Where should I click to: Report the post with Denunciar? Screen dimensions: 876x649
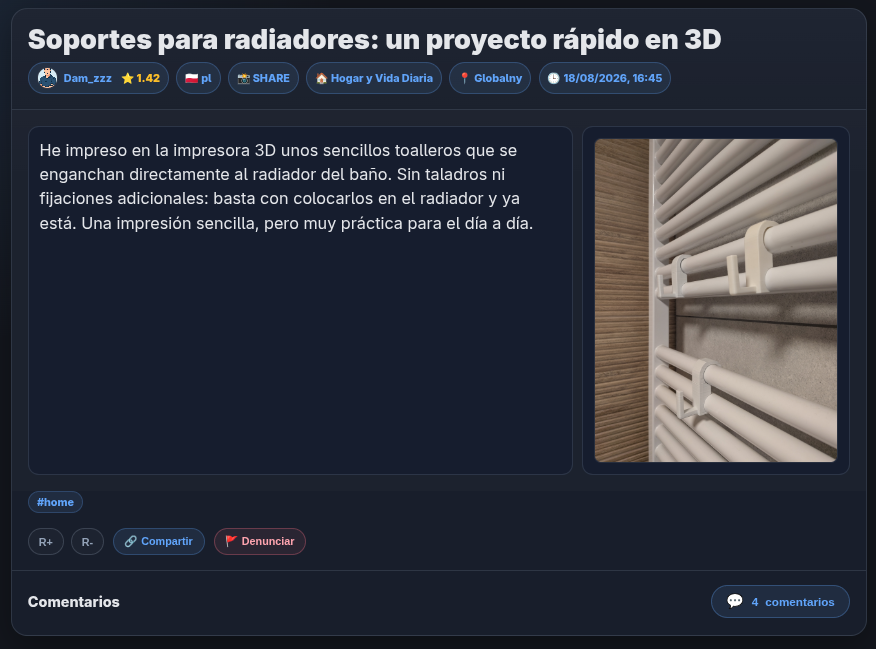click(x=260, y=542)
